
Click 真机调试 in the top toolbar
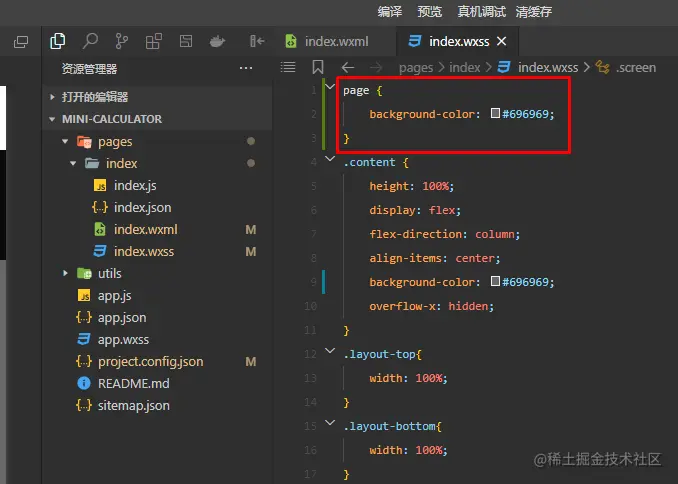(x=481, y=11)
